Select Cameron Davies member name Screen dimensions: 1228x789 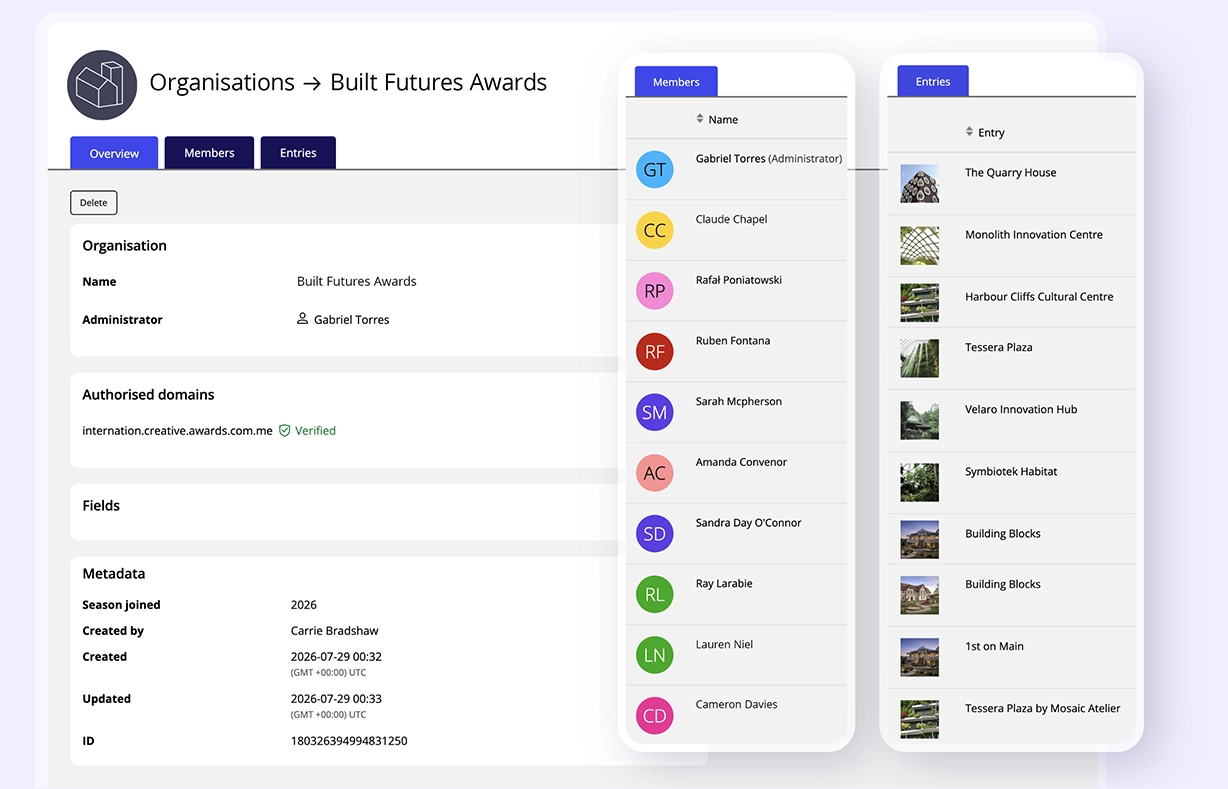[737, 705]
